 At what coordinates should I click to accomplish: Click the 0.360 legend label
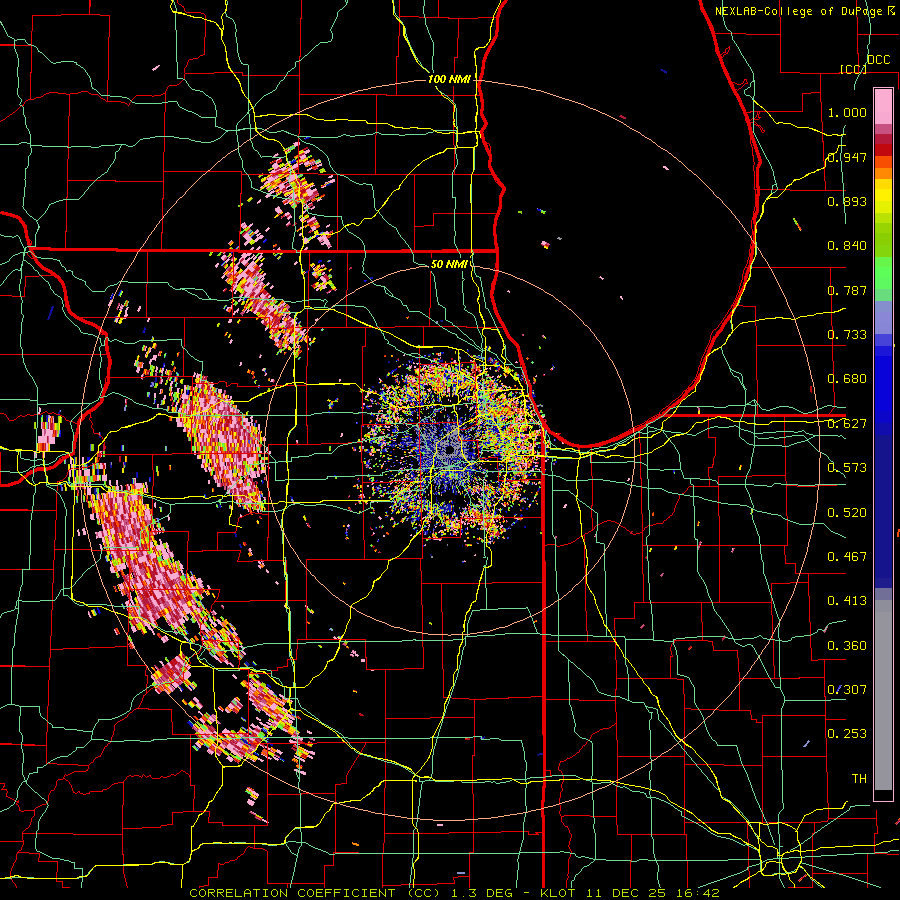847,645
